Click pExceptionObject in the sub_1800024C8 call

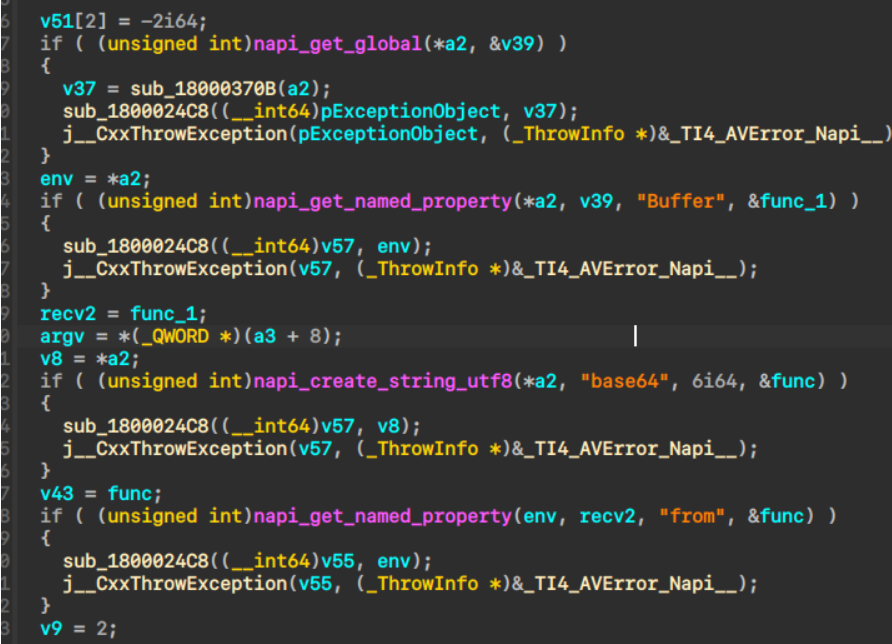[411, 111]
